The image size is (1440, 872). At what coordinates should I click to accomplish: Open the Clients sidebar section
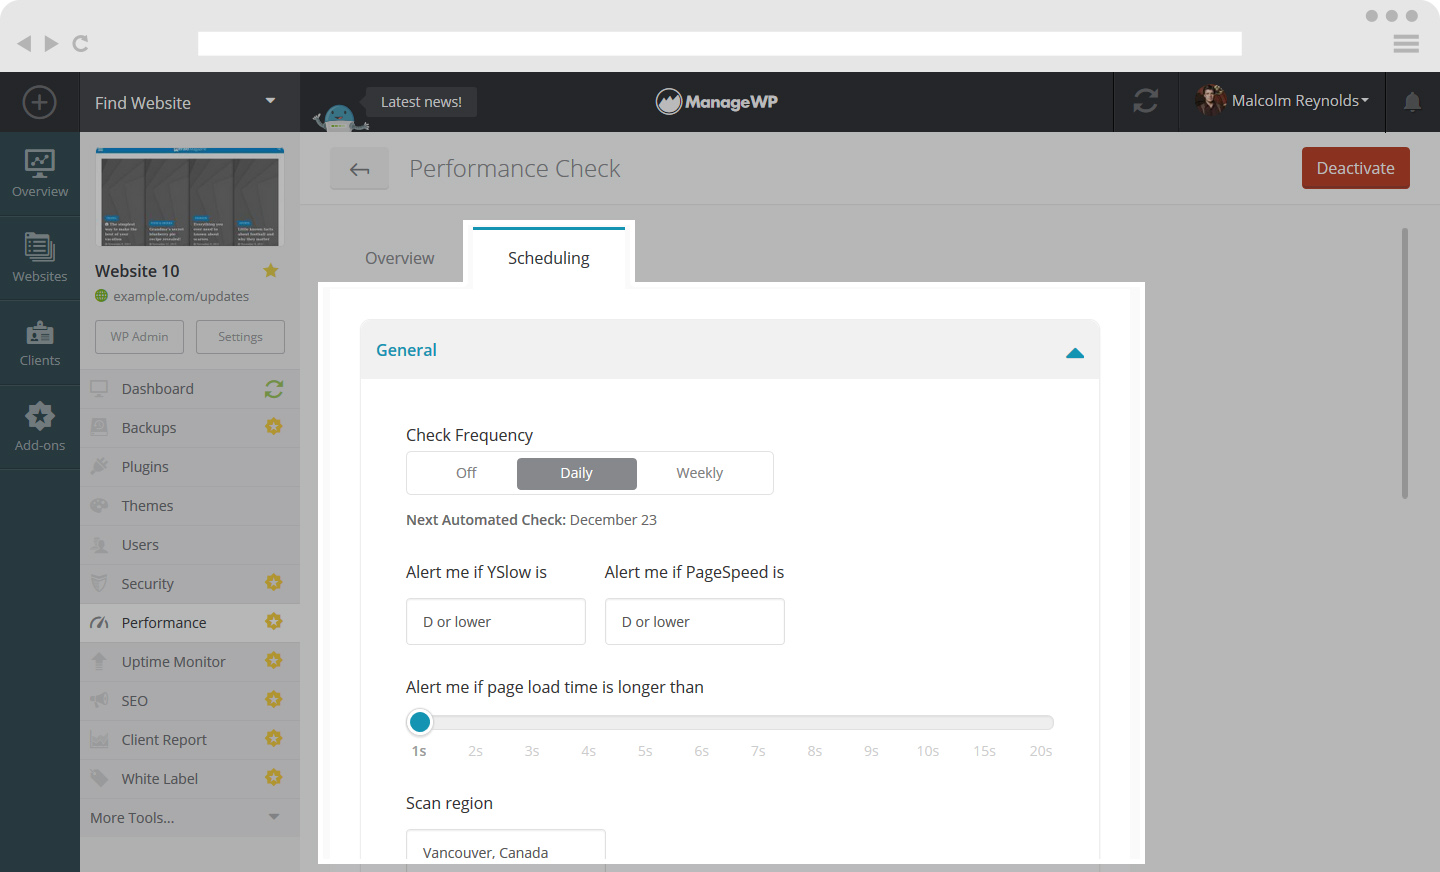point(40,343)
